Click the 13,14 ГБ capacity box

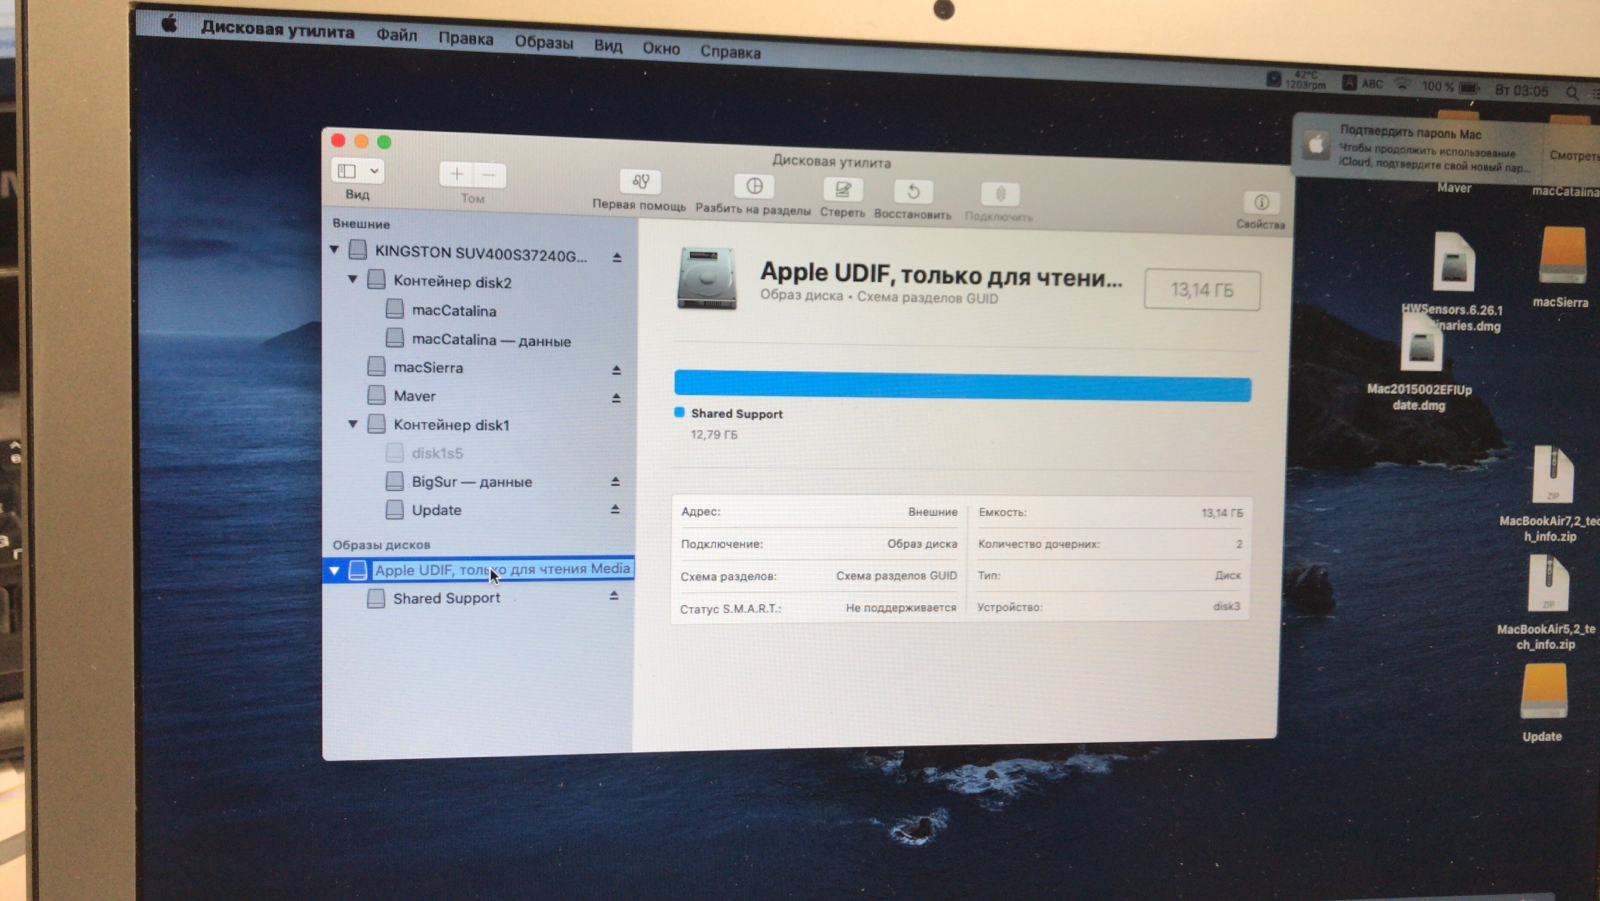1202,289
